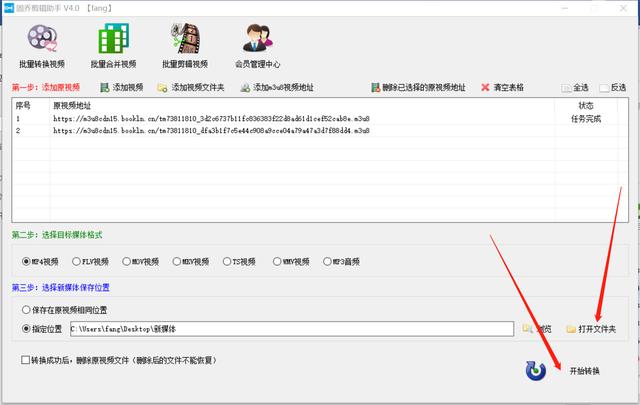
Task: Click the save path input field
Action: (292, 329)
